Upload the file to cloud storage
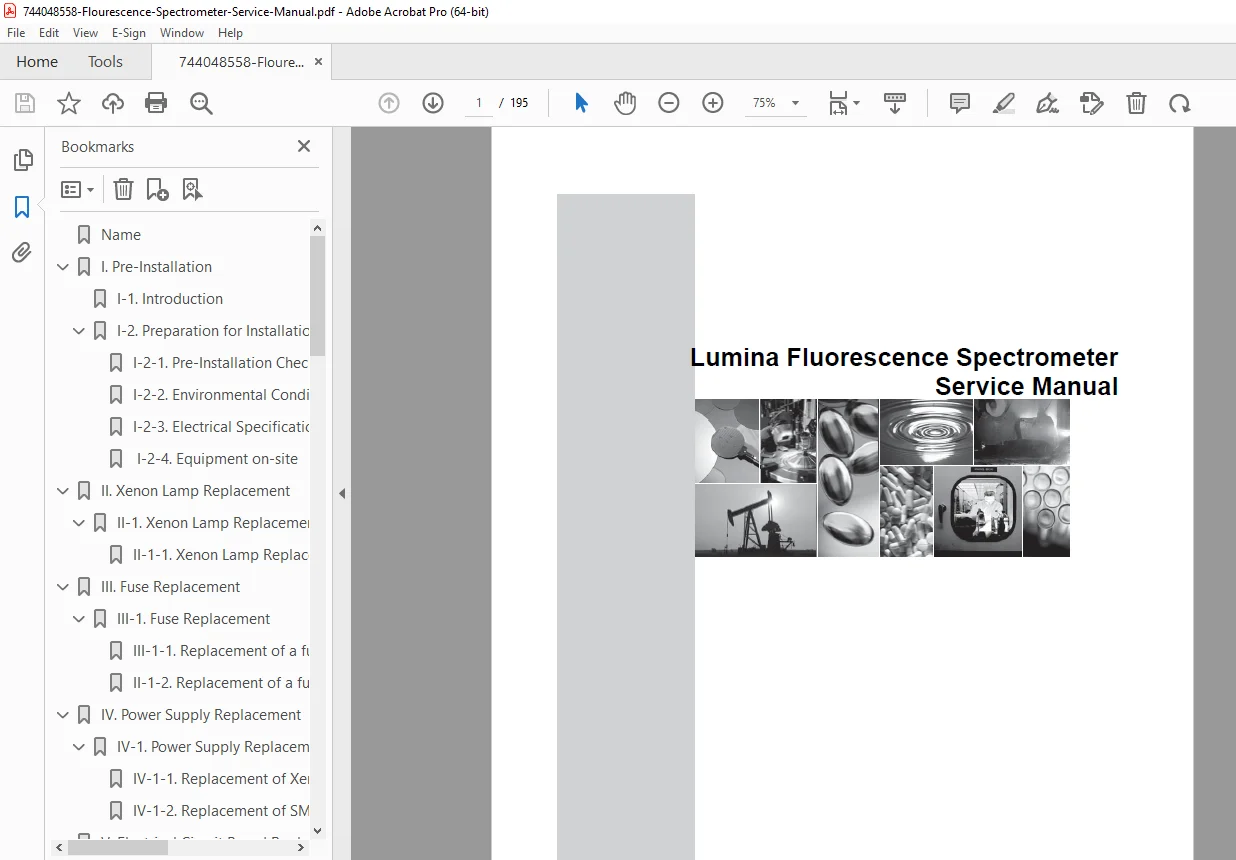Image resolution: width=1236 pixels, height=860 pixels. (x=113, y=103)
